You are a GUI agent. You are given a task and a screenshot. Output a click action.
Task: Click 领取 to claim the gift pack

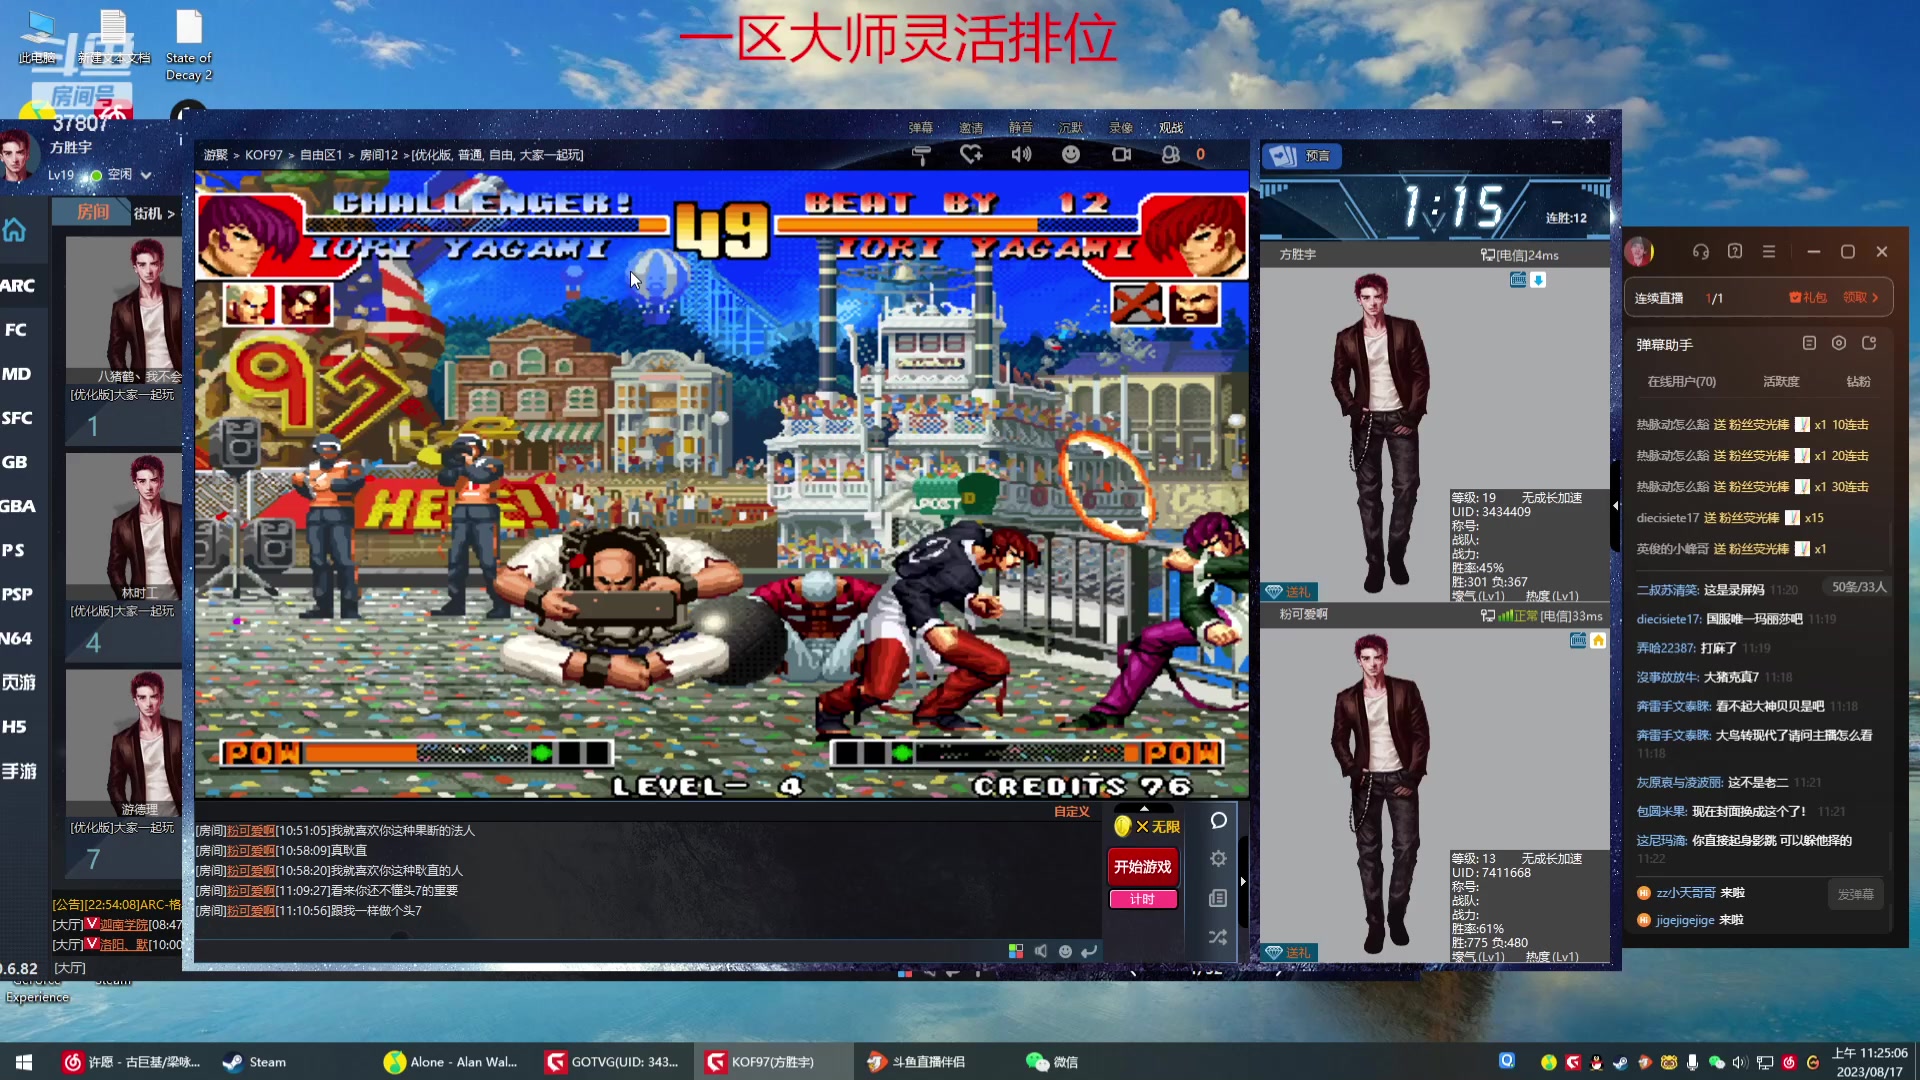[x=1860, y=297]
